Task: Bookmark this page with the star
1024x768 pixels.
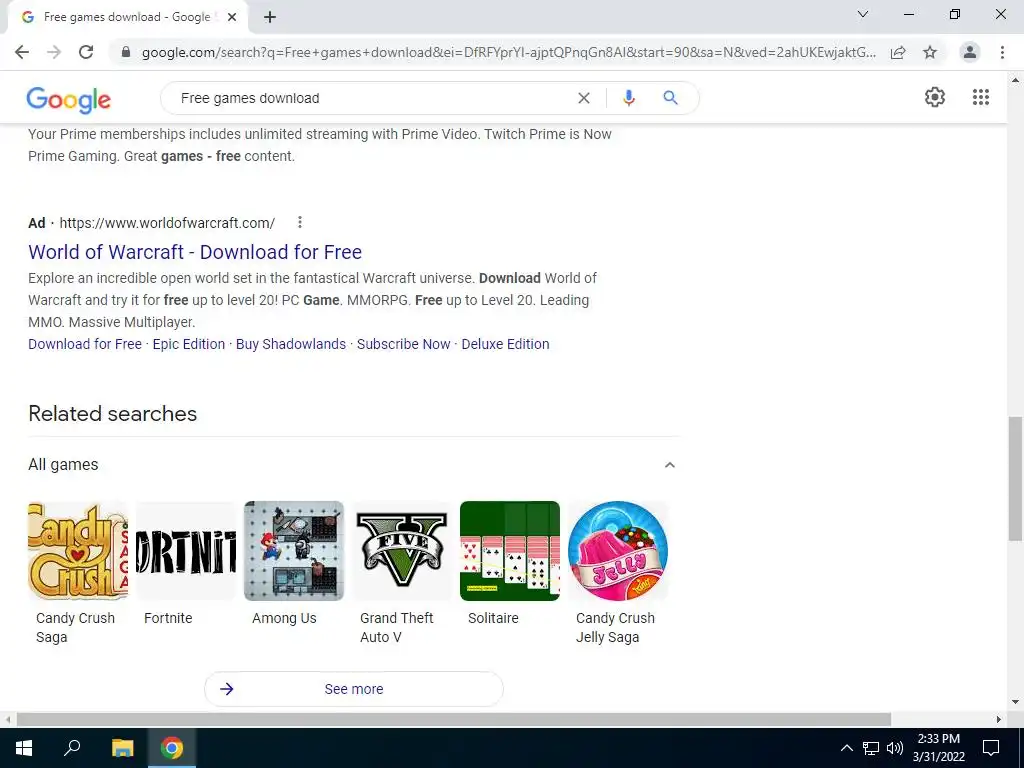Action: point(930,52)
